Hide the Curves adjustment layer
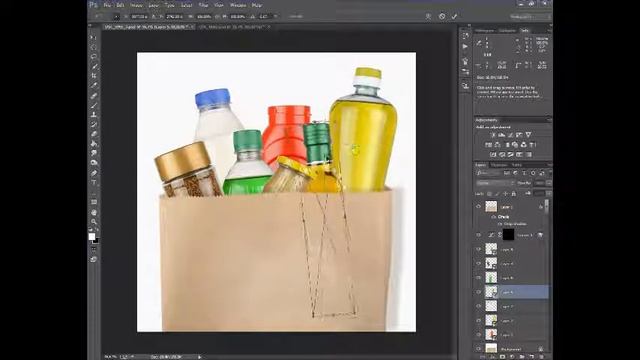The image size is (640, 360). pyautogui.click(x=479, y=235)
